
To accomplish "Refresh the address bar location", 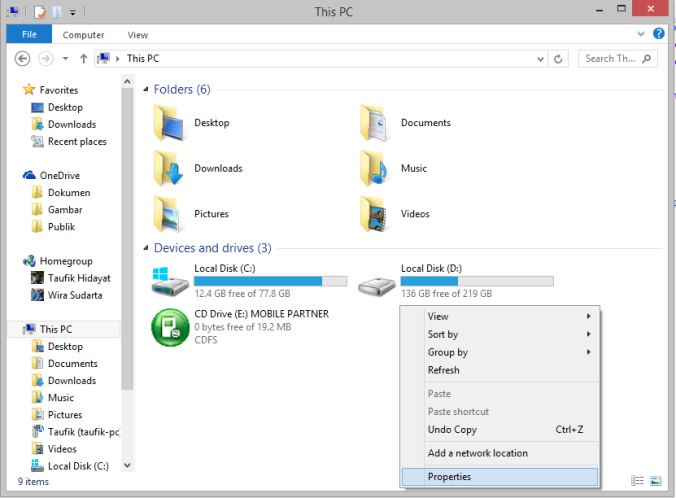I will [x=558, y=59].
